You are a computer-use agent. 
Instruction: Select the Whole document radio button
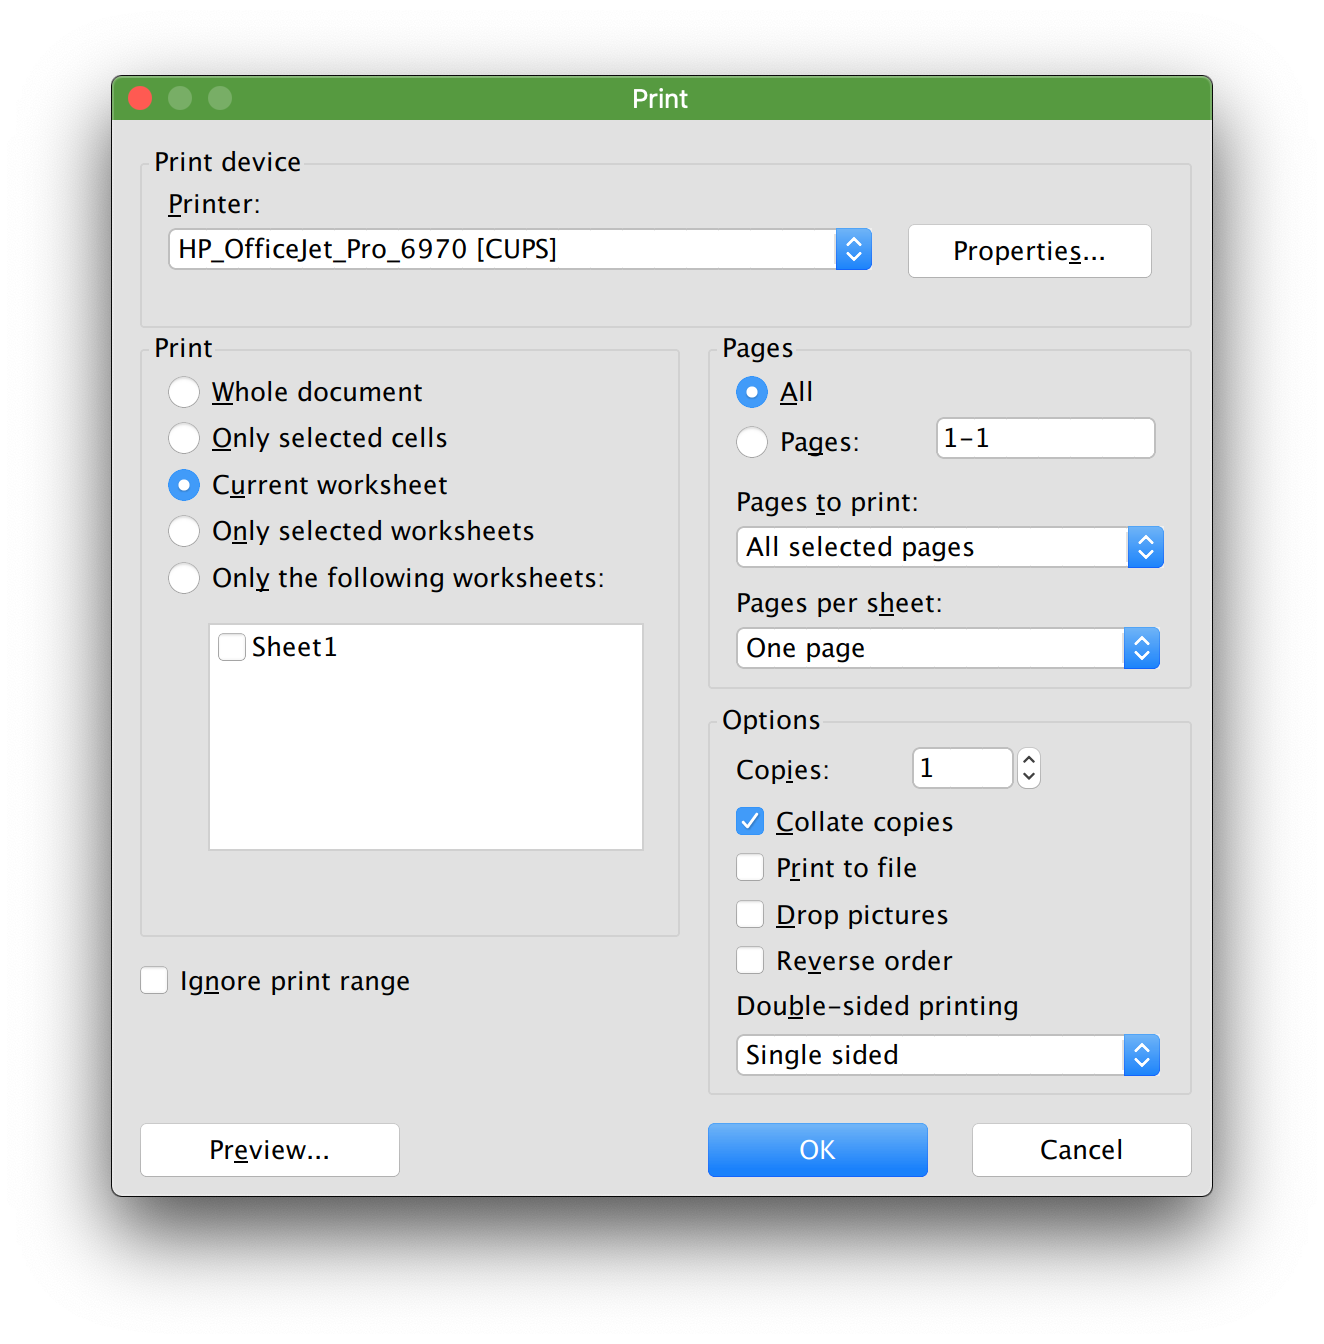point(184,392)
